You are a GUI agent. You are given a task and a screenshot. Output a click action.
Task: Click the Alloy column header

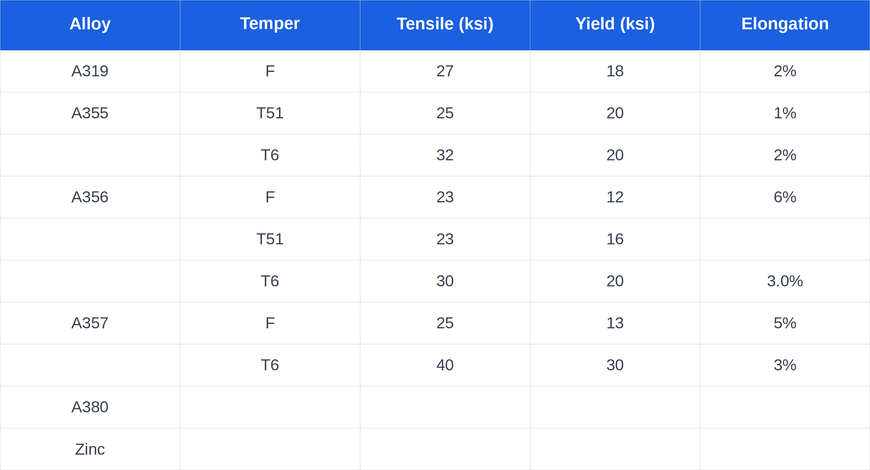90,24
